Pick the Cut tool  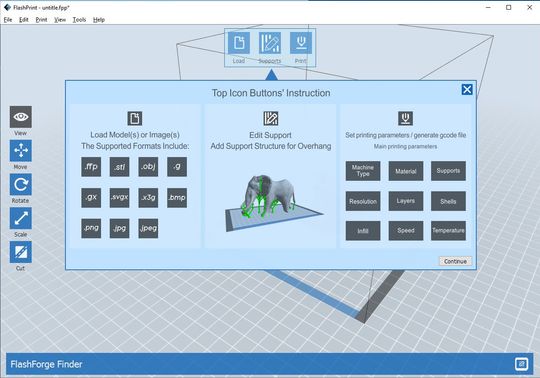click(21, 252)
